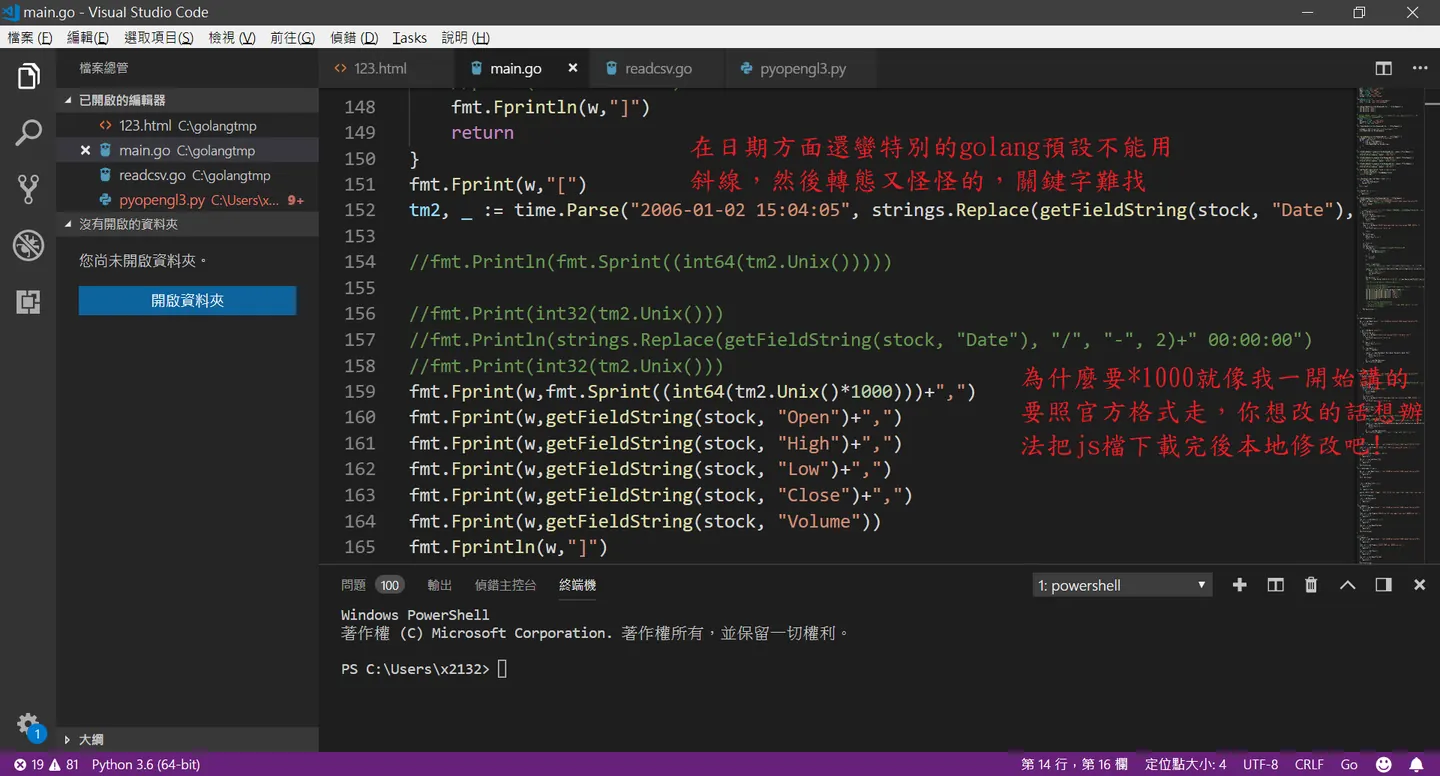Open the notifications bell in the status bar
Viewport: 1440px width, 776px height.
click(x=1416, y=764)
